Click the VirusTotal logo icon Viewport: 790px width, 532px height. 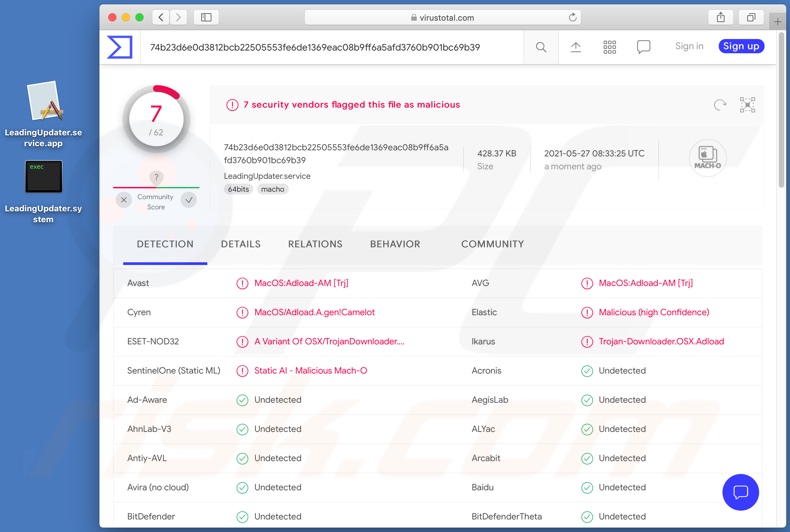pos(120,47)
